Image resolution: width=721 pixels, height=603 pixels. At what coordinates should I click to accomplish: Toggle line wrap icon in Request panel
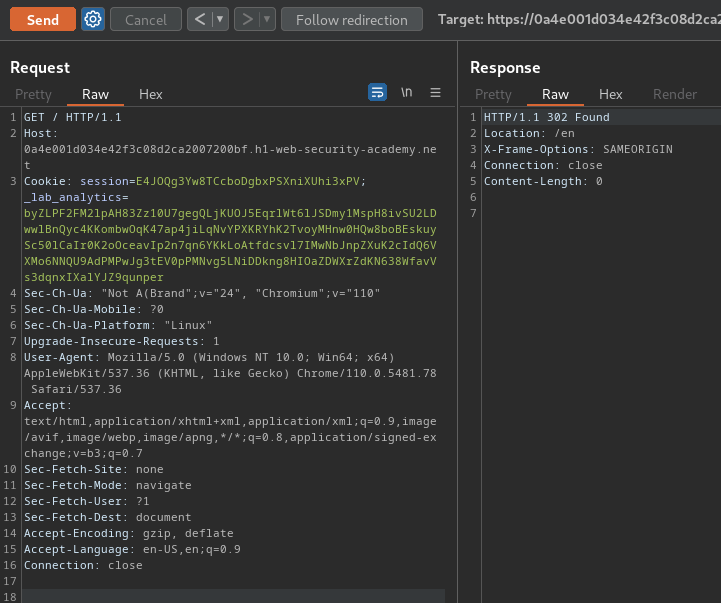point(377,92)
